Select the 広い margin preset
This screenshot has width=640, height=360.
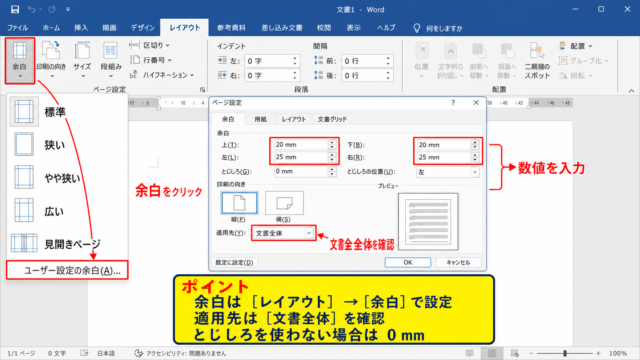(x=67, y=211)
